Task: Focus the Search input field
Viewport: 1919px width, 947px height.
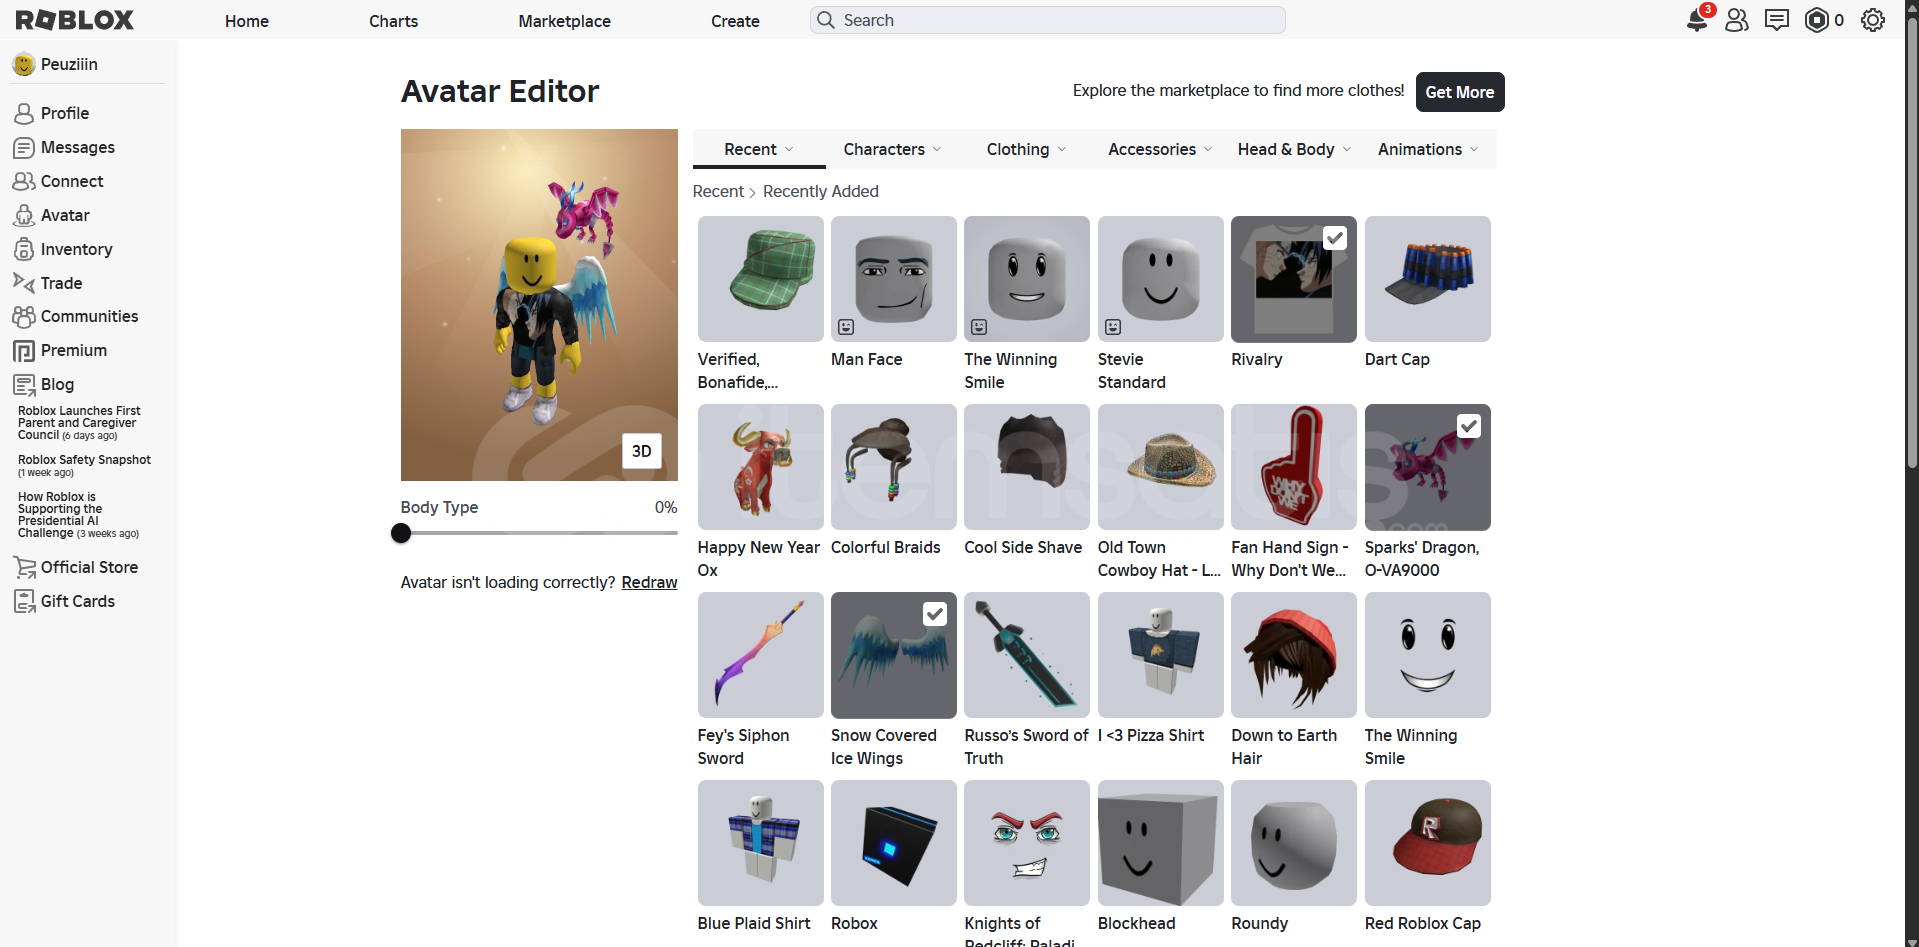Action: tap(1047, 20)
